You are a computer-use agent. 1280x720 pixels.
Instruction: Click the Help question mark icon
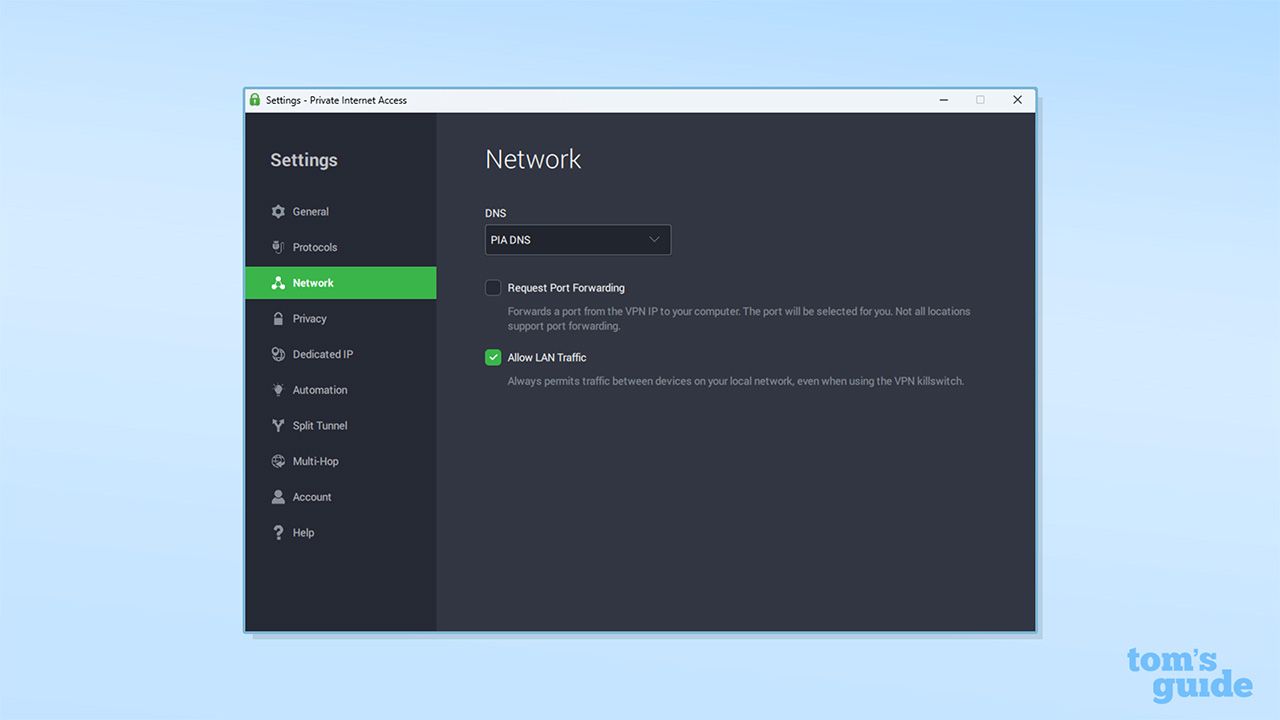click(278, 533)
